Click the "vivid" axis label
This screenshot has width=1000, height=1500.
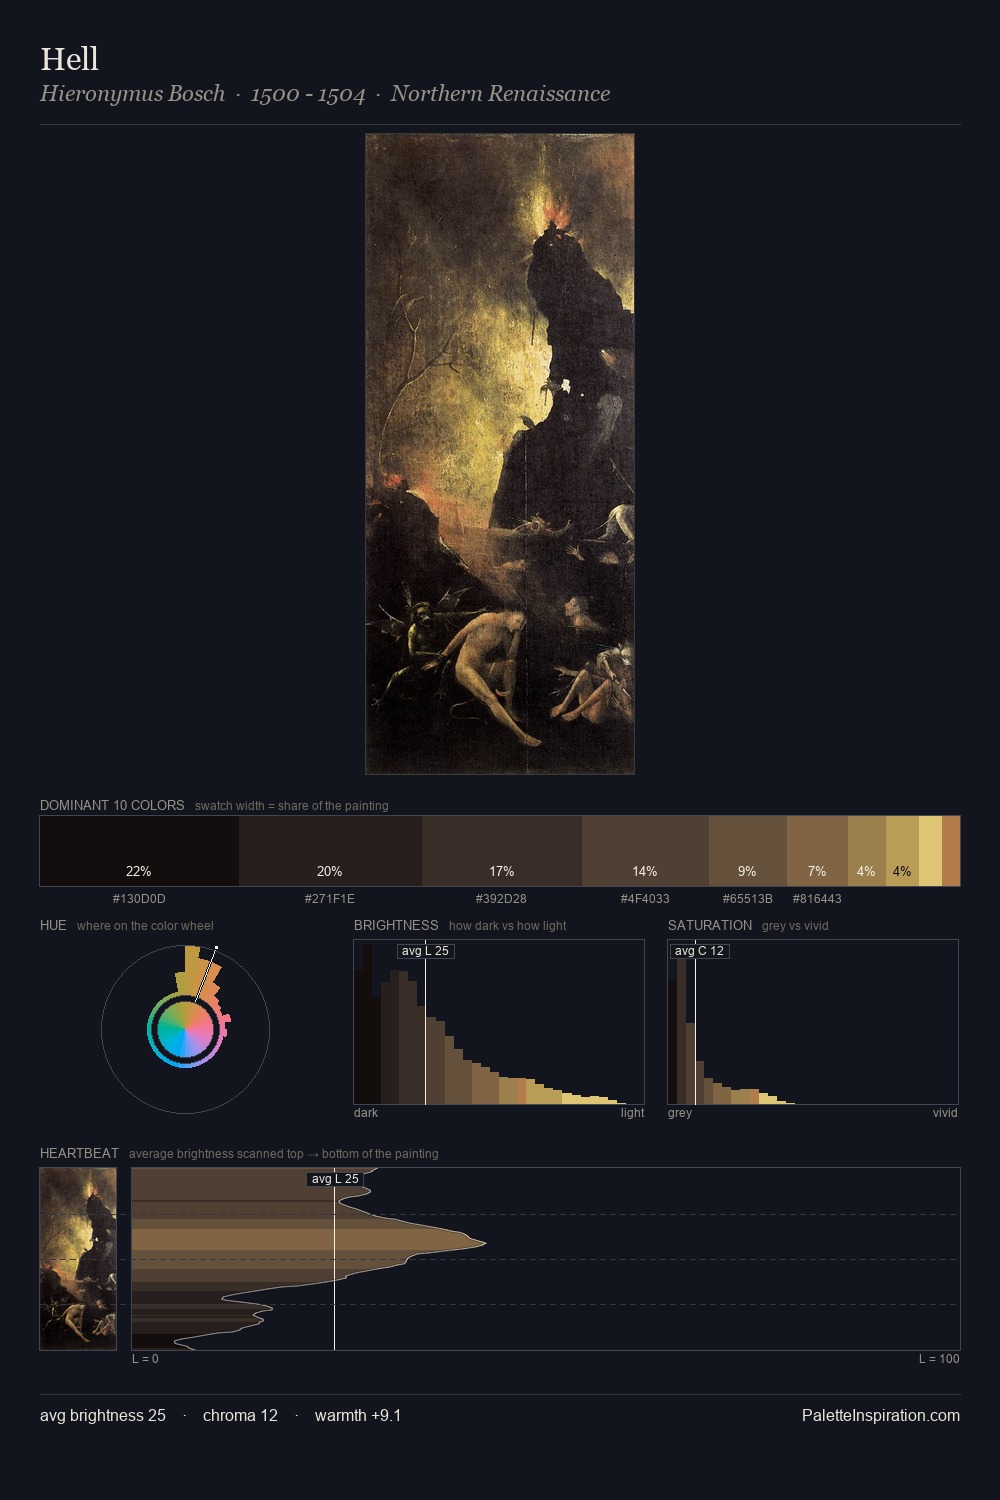click(x=945, y=1113)
